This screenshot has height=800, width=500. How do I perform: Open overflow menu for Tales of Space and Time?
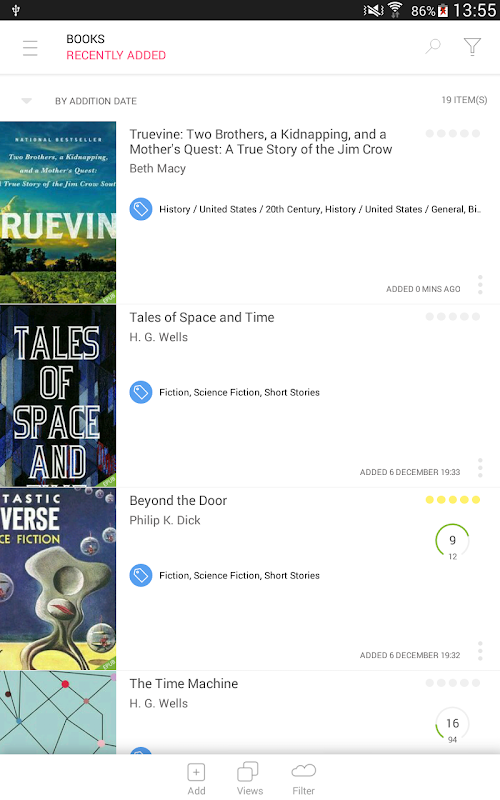[480, 467]
